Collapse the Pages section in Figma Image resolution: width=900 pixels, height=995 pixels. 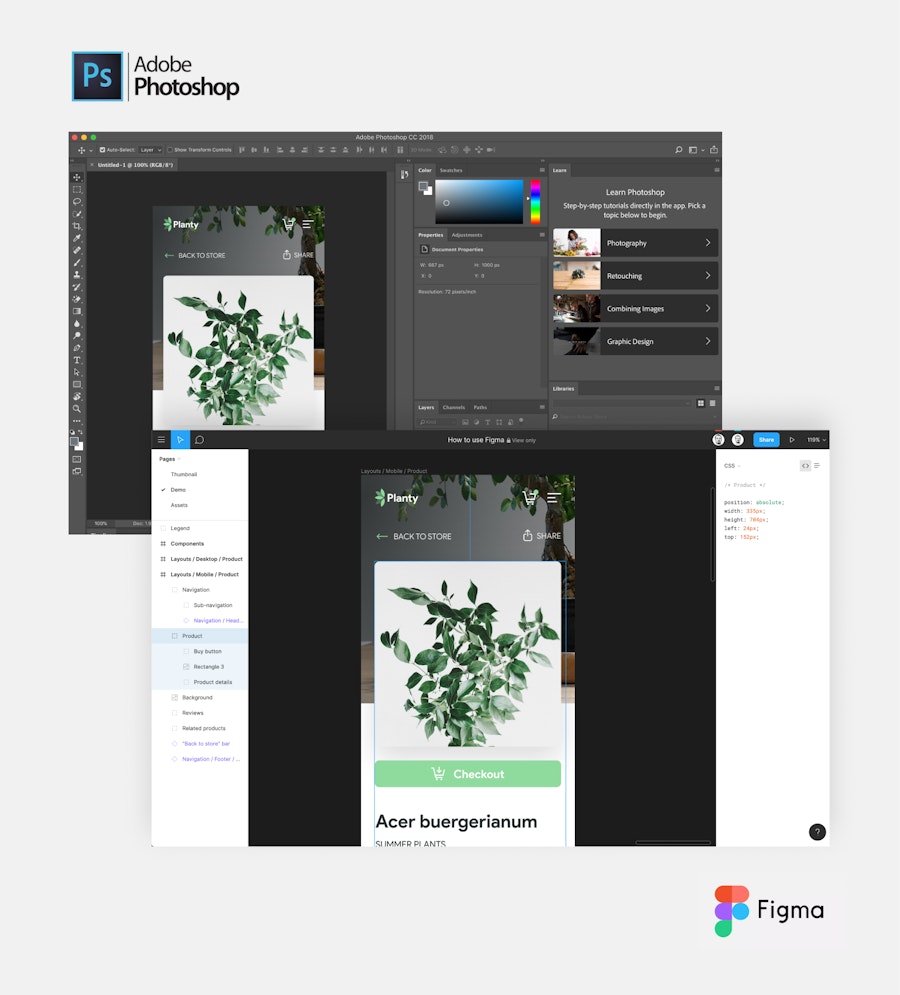click(169, 459)
